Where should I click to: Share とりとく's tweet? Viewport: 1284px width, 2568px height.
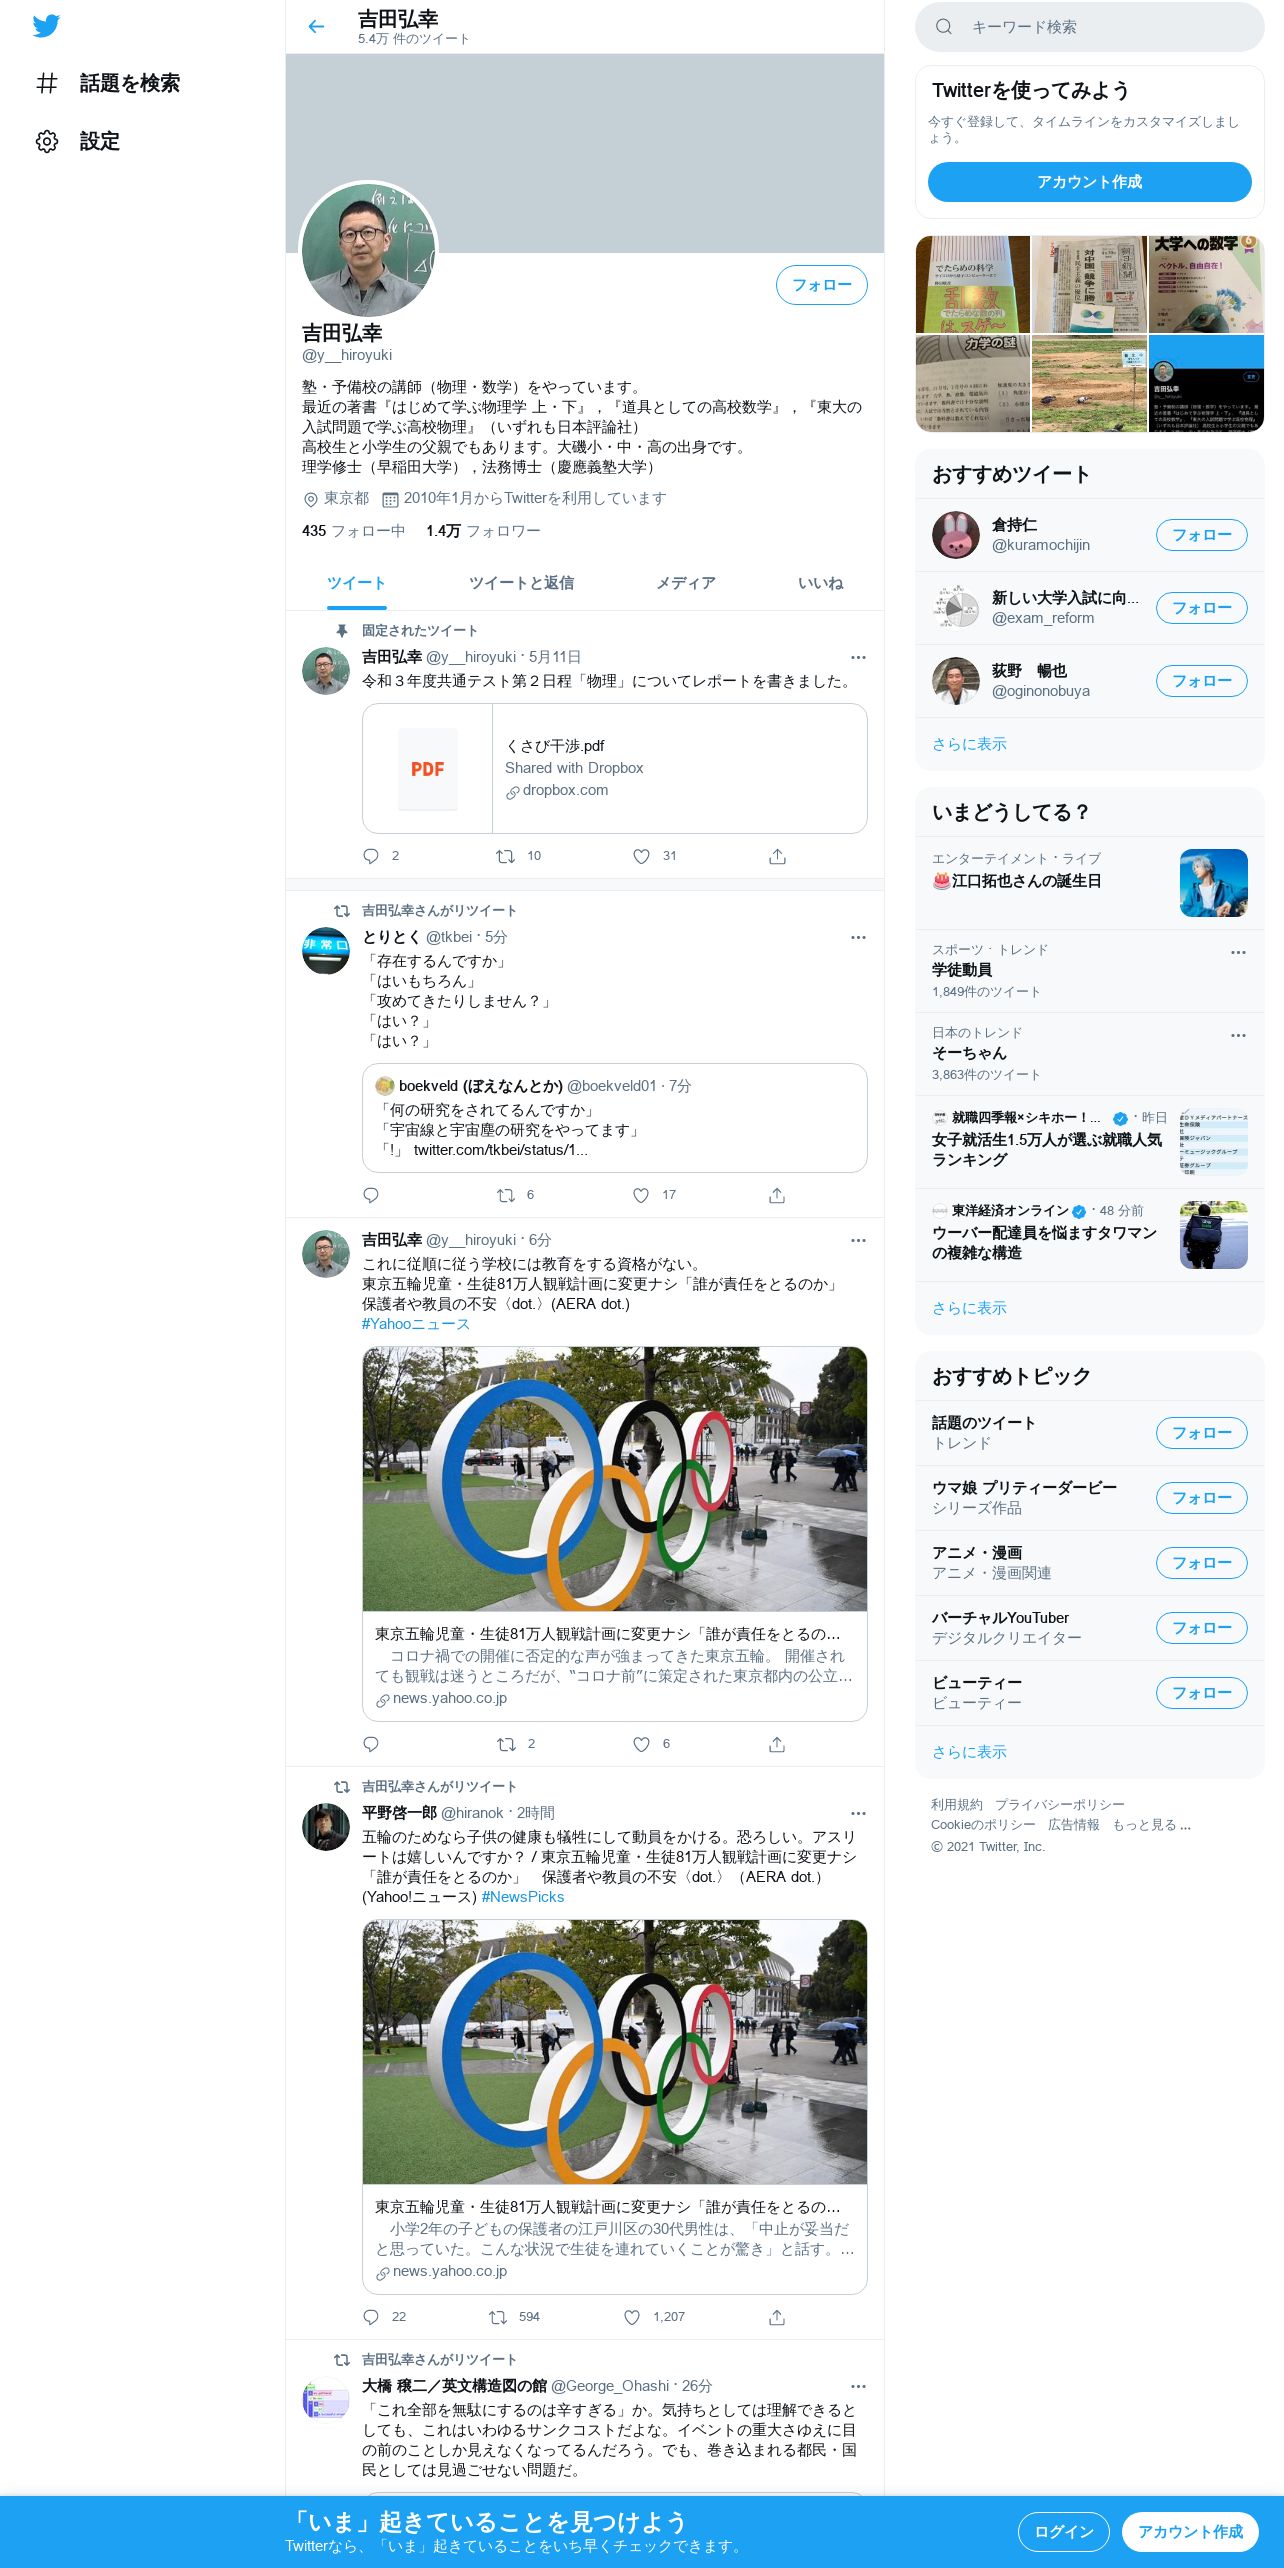point(777,1195)
